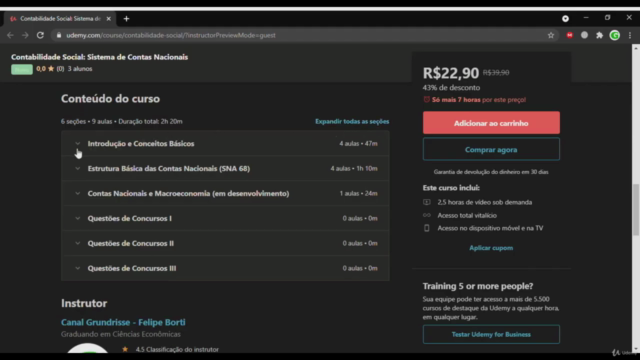Click the address bar URL
640x360 pixels.
[171, 36]
